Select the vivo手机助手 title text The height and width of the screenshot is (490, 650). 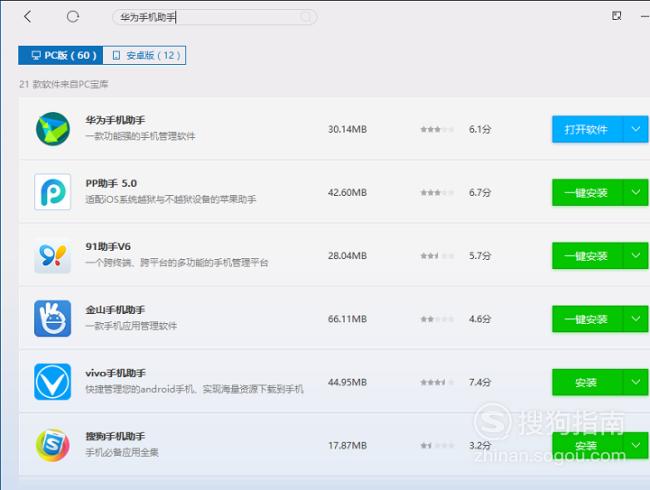tap(115, 373)
